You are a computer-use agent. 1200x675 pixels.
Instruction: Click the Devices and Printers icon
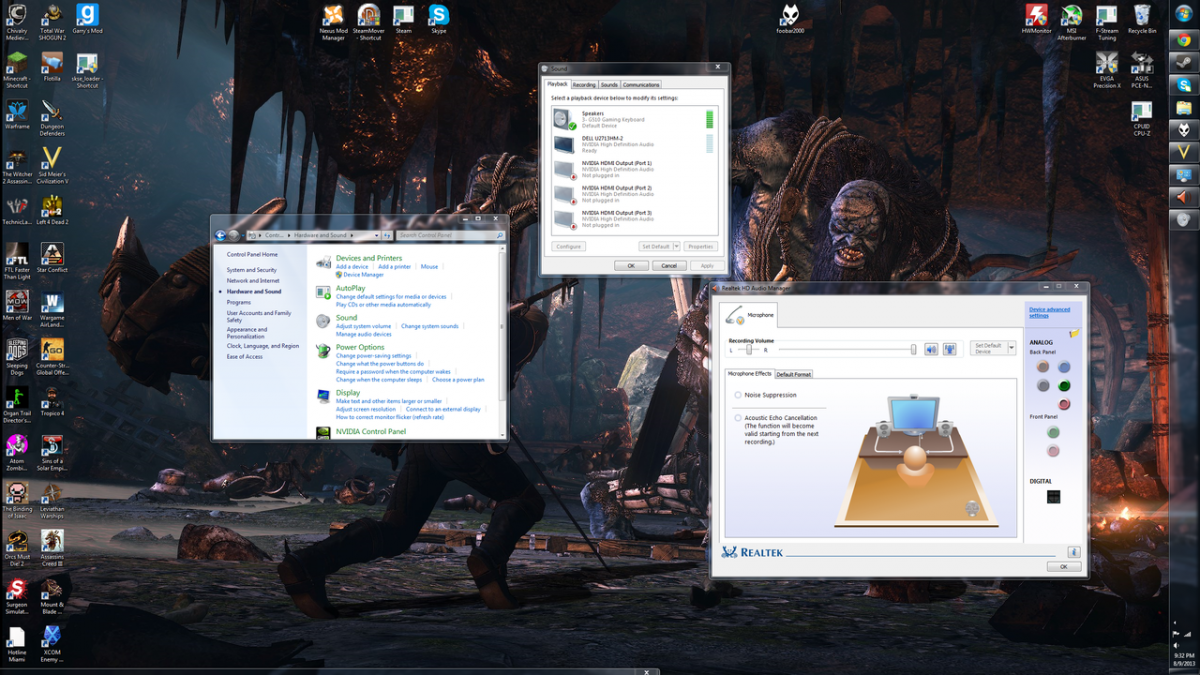(x=323, y=262)
